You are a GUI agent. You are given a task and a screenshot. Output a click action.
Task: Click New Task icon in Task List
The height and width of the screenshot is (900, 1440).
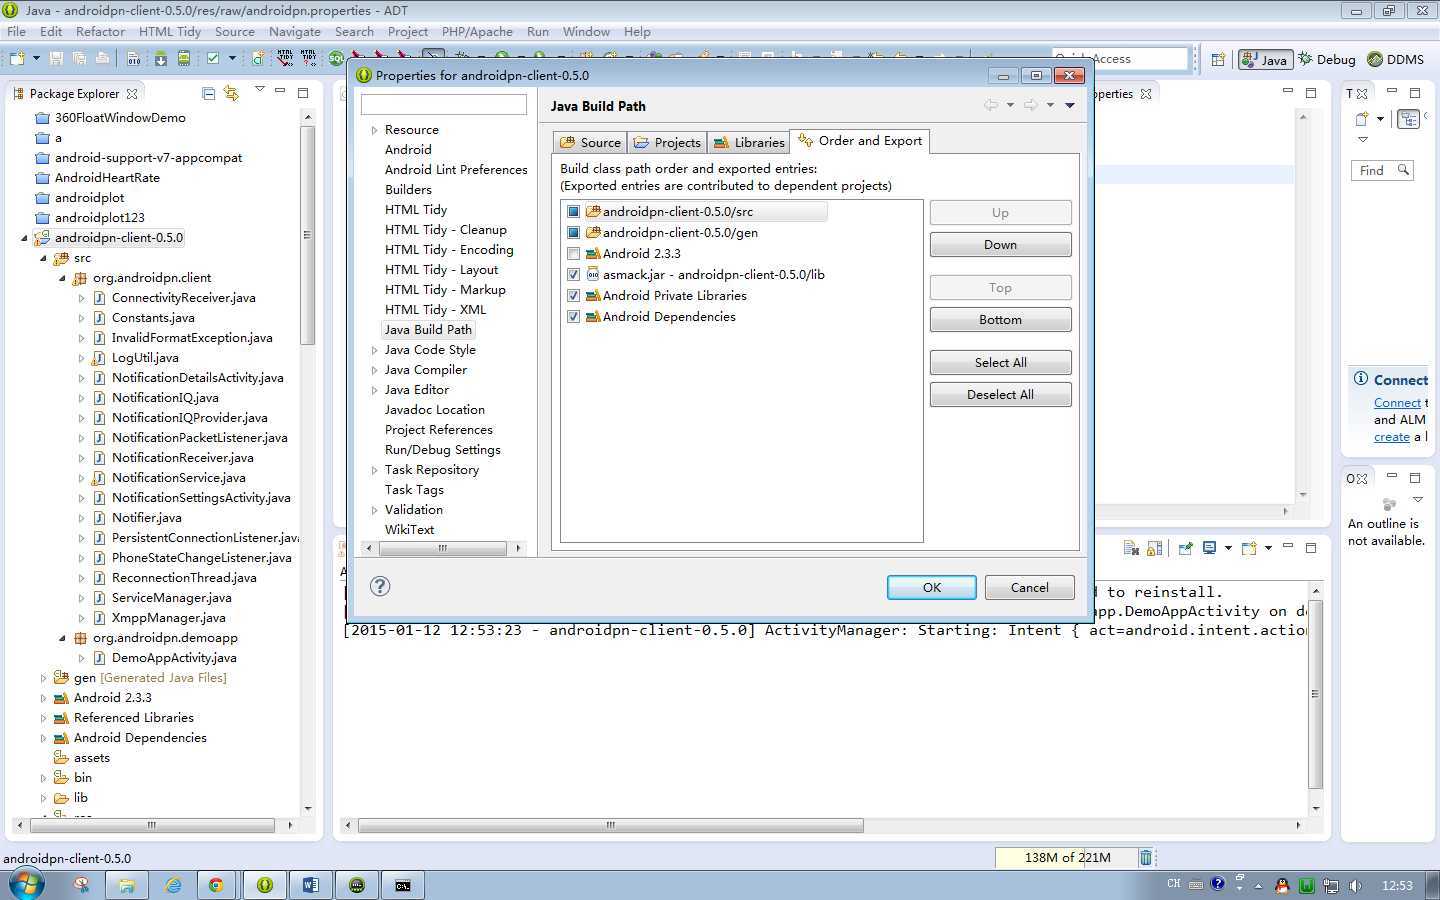coord(1362,119)
